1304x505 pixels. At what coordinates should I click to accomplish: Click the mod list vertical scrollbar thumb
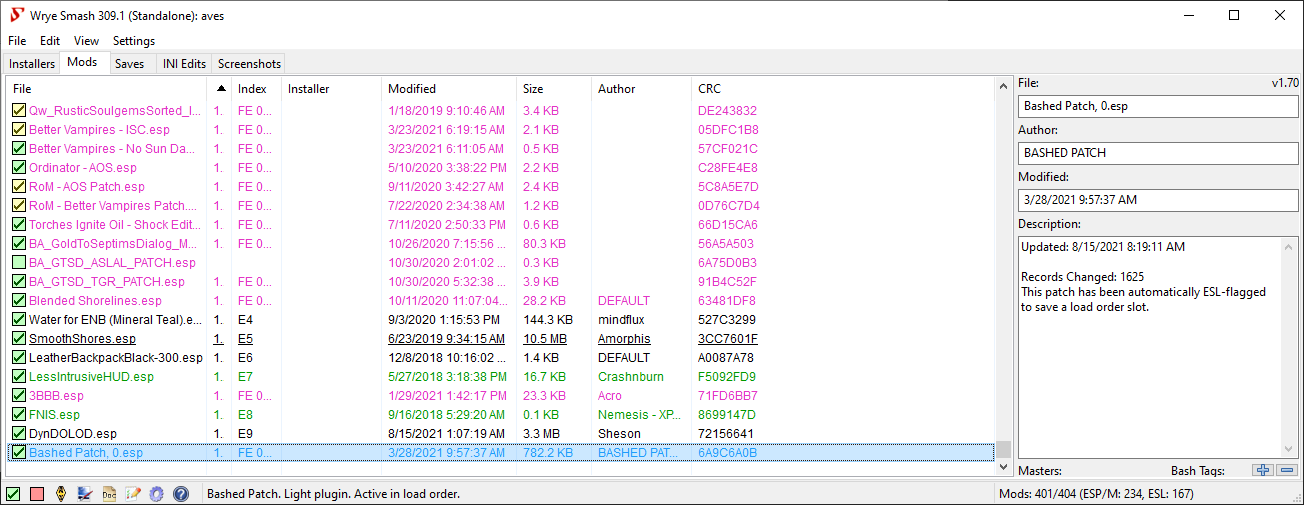pyautogui.click(x=1003, y=449)
